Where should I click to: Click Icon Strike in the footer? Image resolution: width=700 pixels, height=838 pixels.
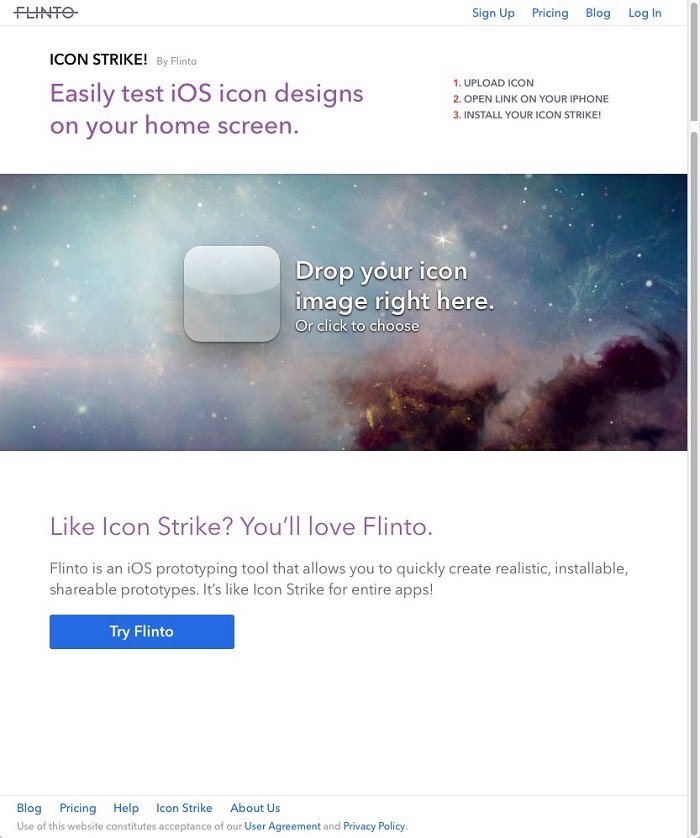pos(184,808)
